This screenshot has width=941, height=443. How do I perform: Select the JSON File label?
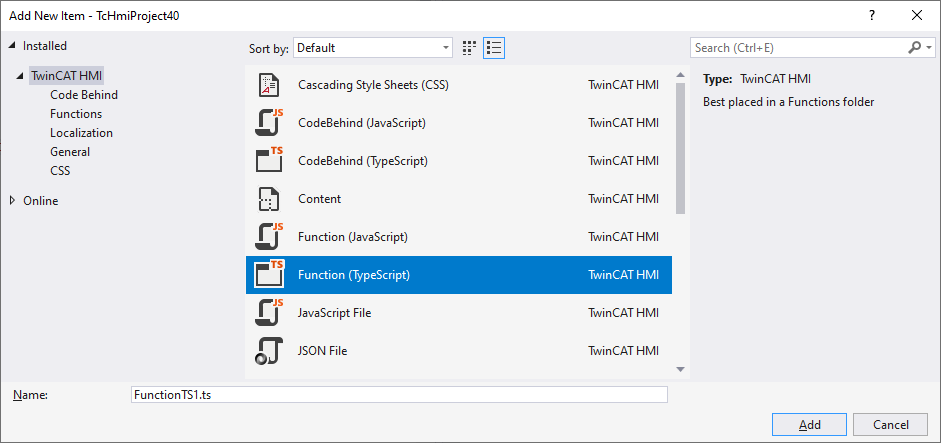(x=322, y=351)
